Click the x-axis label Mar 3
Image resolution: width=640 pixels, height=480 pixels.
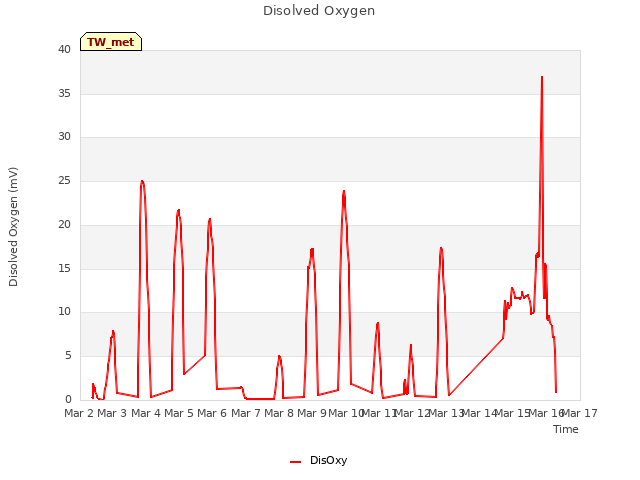pyautogui.click(x=112, y=413)
